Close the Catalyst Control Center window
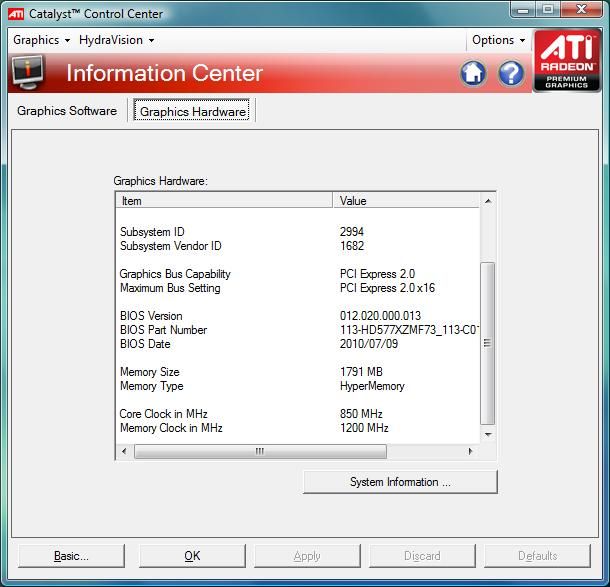The width and height of the screenshot is (610, 587). [581, 9]
